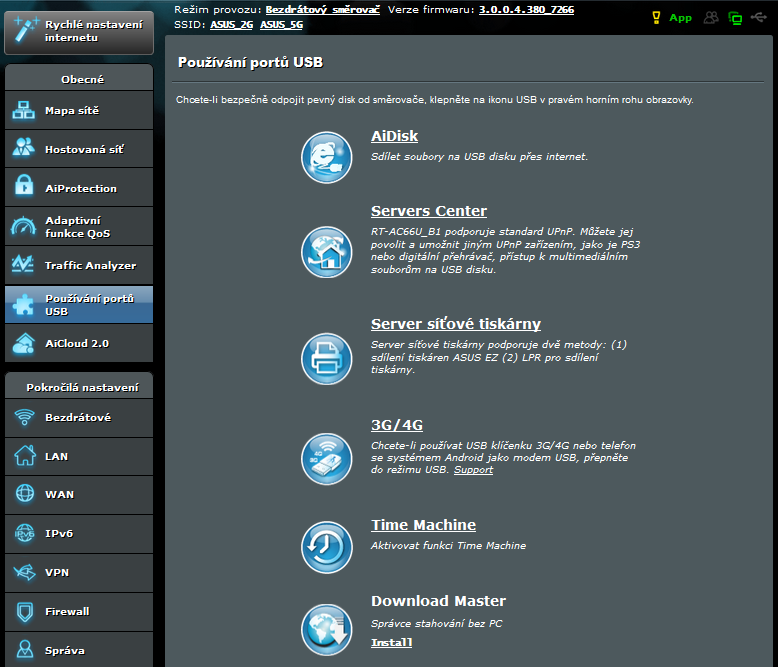Click the USB status icon in the header
This screenshot has width=778, height=667.
(x=762, y=18)
